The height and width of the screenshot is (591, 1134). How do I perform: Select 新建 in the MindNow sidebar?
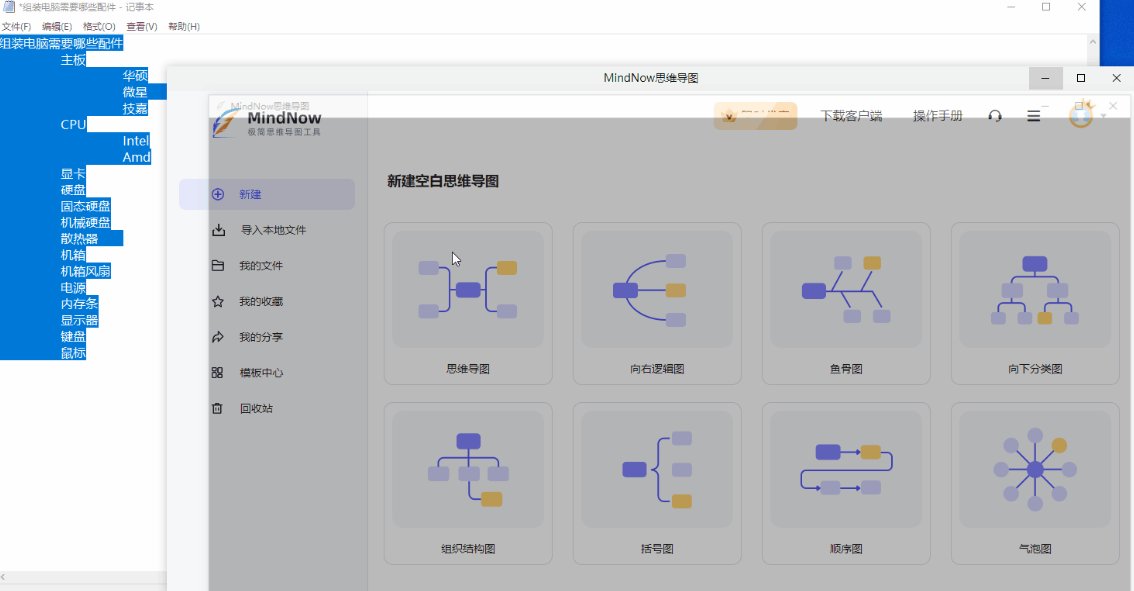pyautogui.click(x=267, y=195)
